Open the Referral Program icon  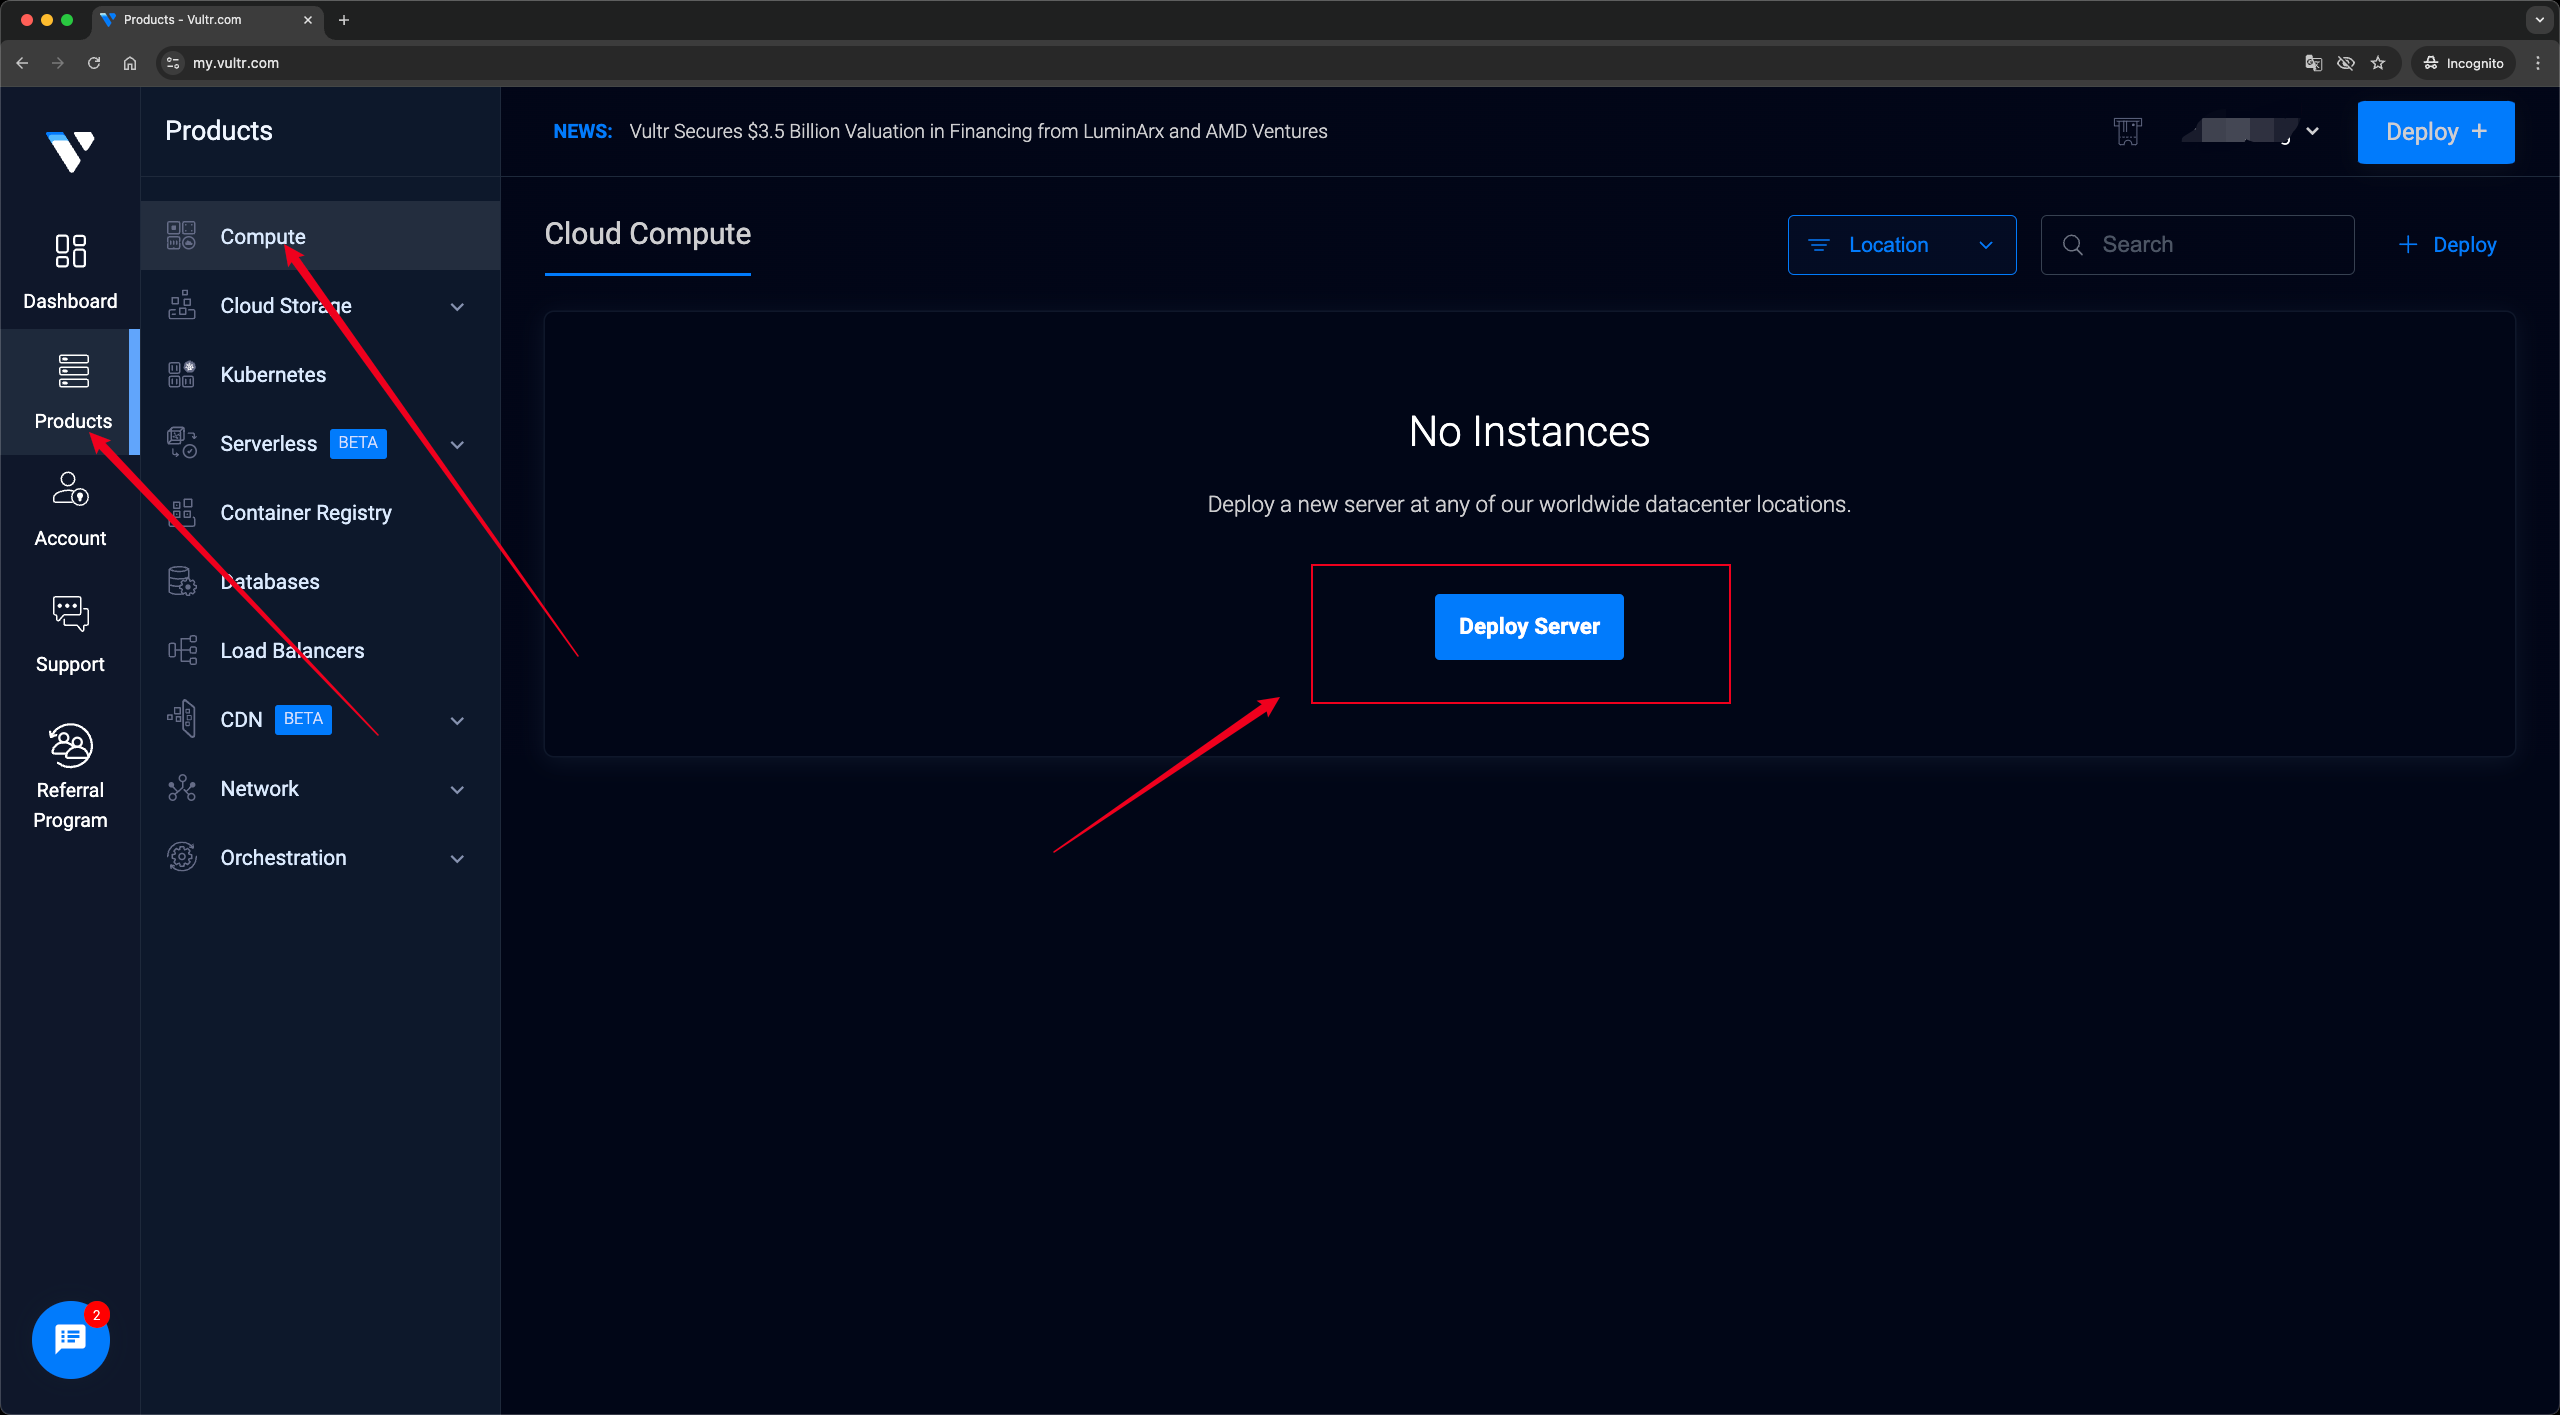tap(70, 745)
